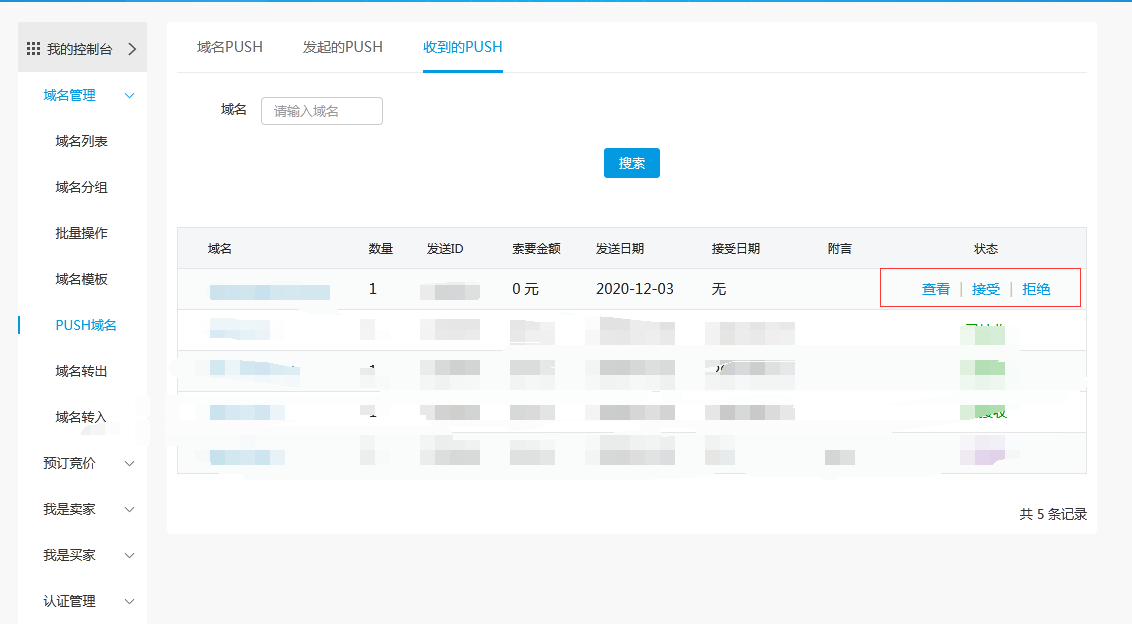Open 域名转入 menu item
Screen dimensions: 1132x624
click(x=81, y=418)
